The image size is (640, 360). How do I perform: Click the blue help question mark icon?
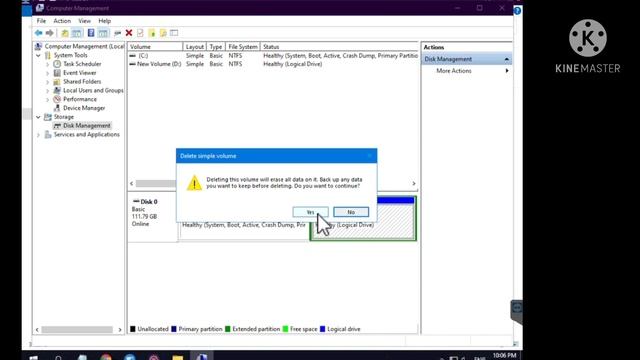(x=517, y=11)
